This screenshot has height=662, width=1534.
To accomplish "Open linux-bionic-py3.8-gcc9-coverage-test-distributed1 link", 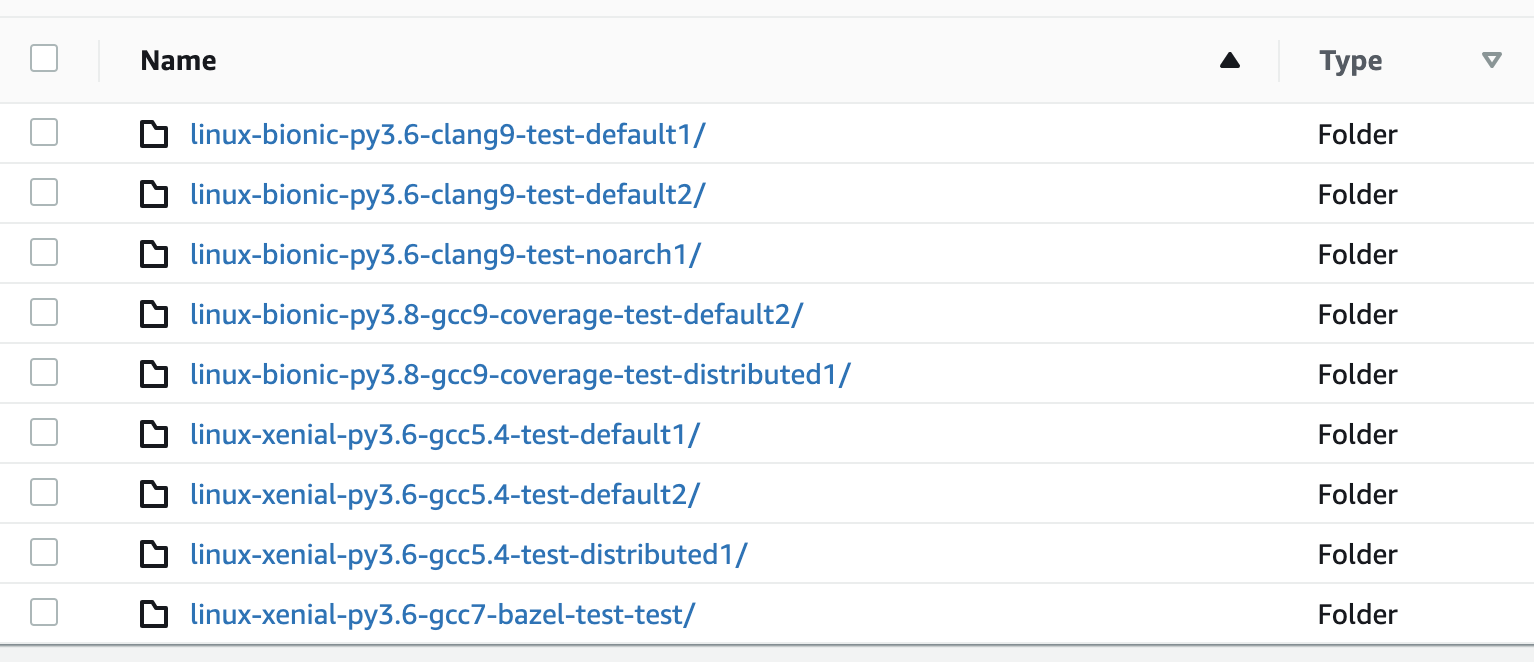I will (520, 374).
